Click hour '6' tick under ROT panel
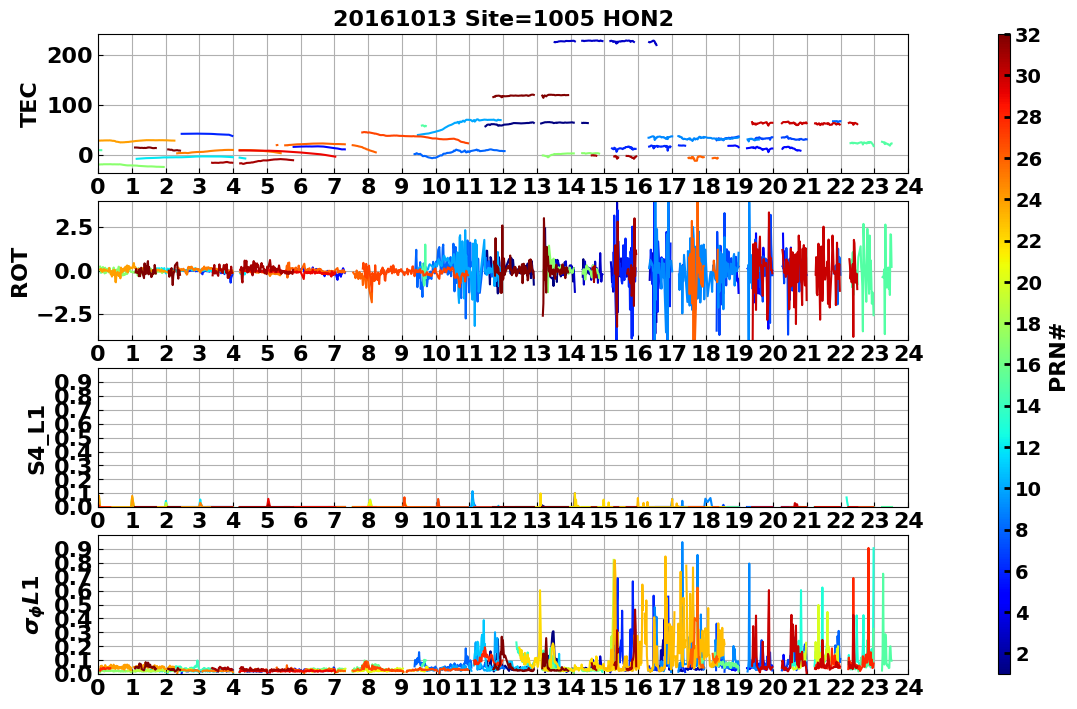Image resolution: width=1077 pixels, height=709 pixels. pyautogui.click(x=301, y=354)
